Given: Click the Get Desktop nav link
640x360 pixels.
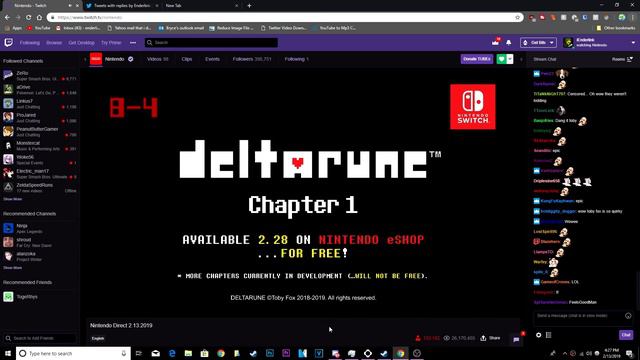Looking at the screenshot, I should pos(81,43).
